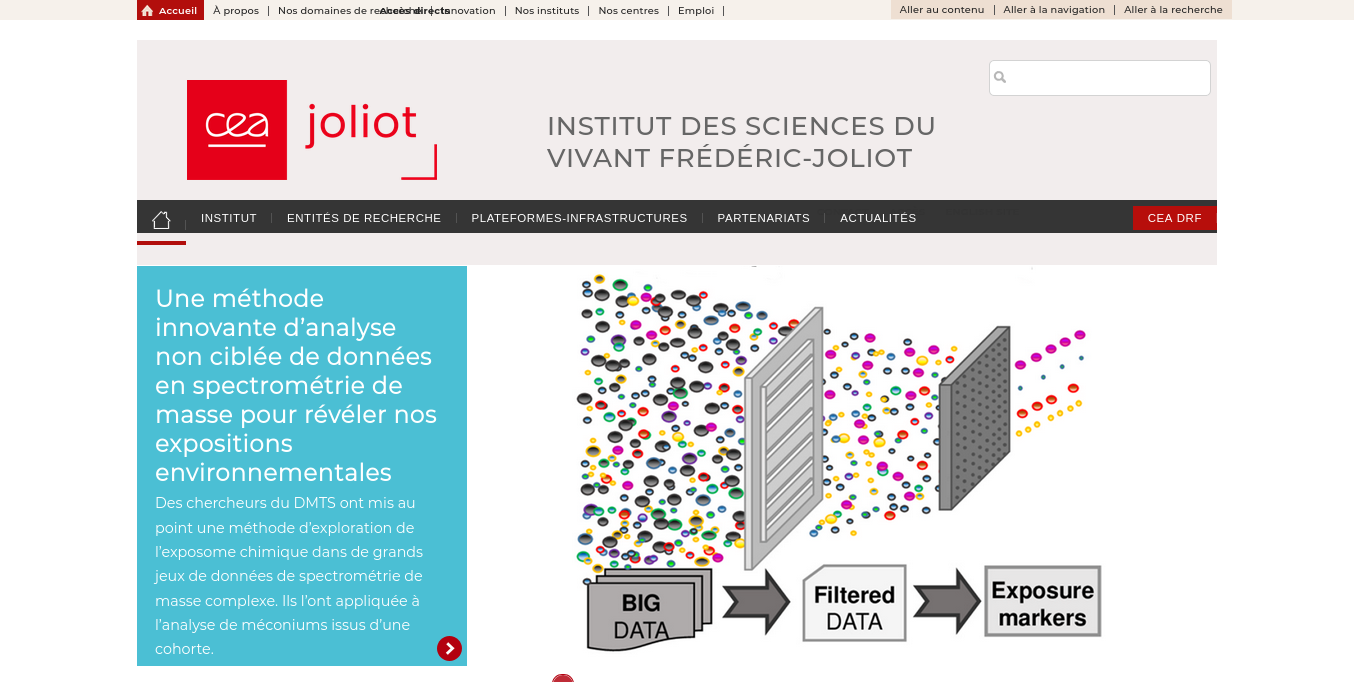This screenshot has height=682, width=1366.
Task: Expand the Plateformes-Infrastructures menu
Action: pyautogui.click(x=579, y=218)
